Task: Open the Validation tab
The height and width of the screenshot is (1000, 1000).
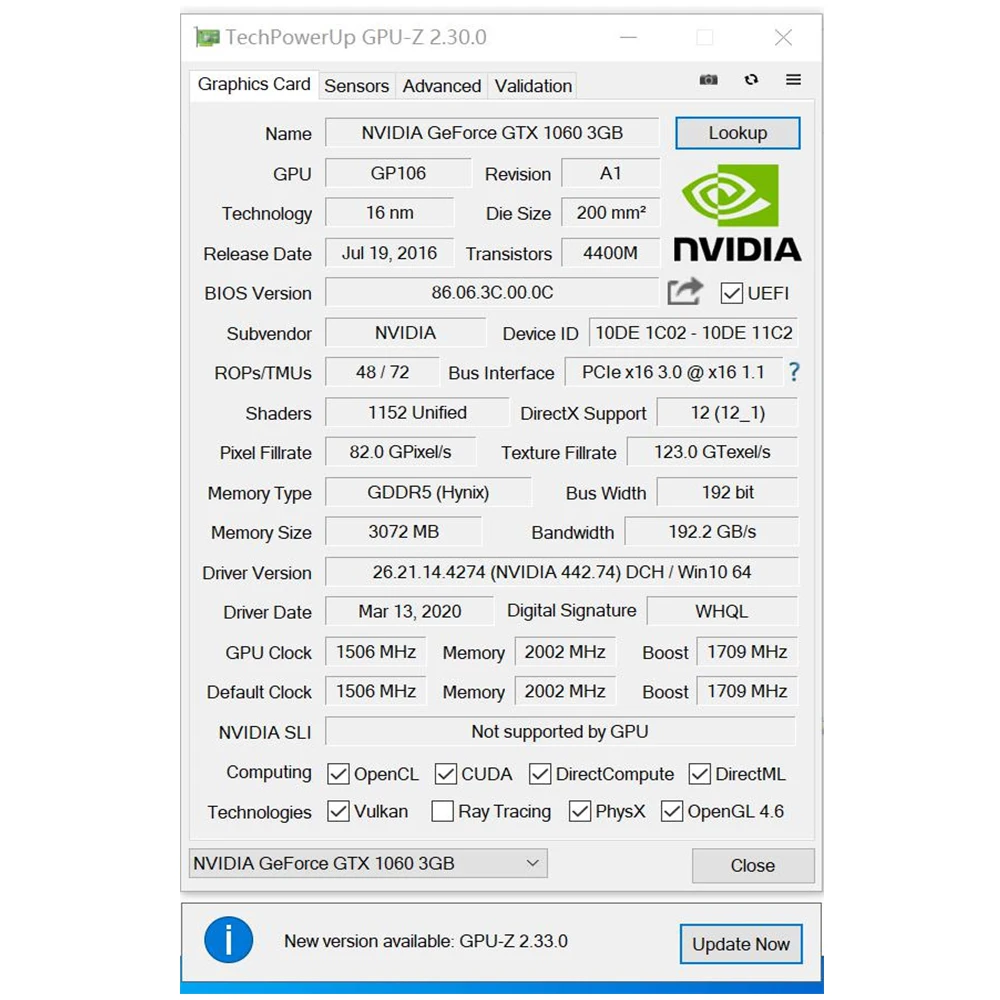Action: (533, 86)
